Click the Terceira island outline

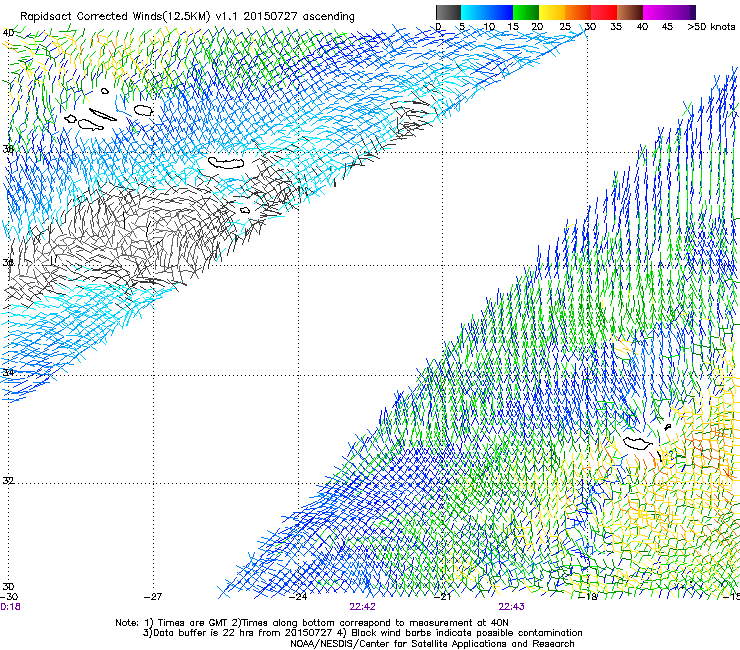[x=143, y=110]
